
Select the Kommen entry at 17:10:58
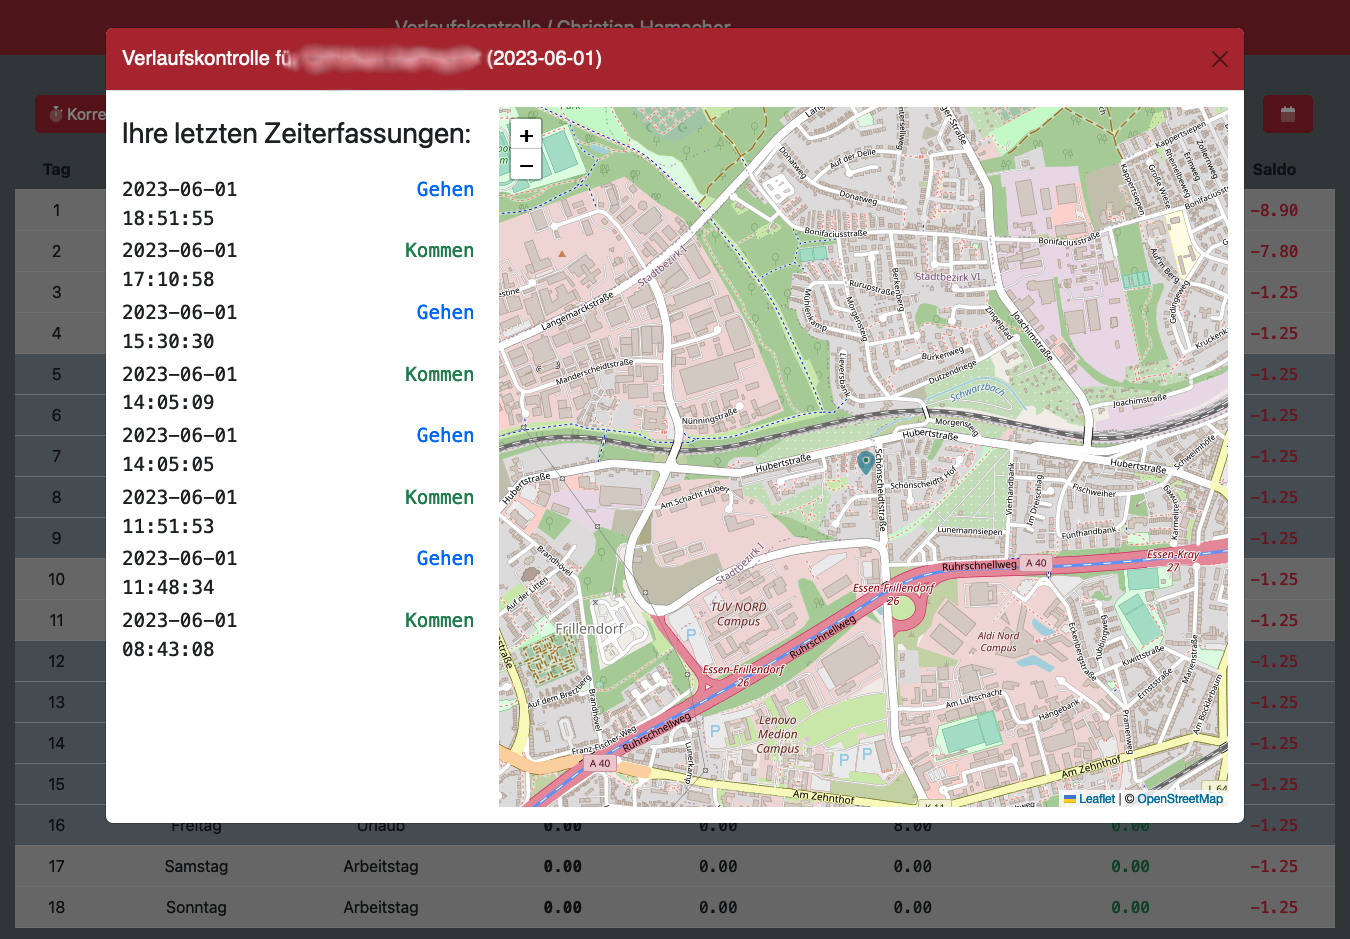(x=439, y=251)
